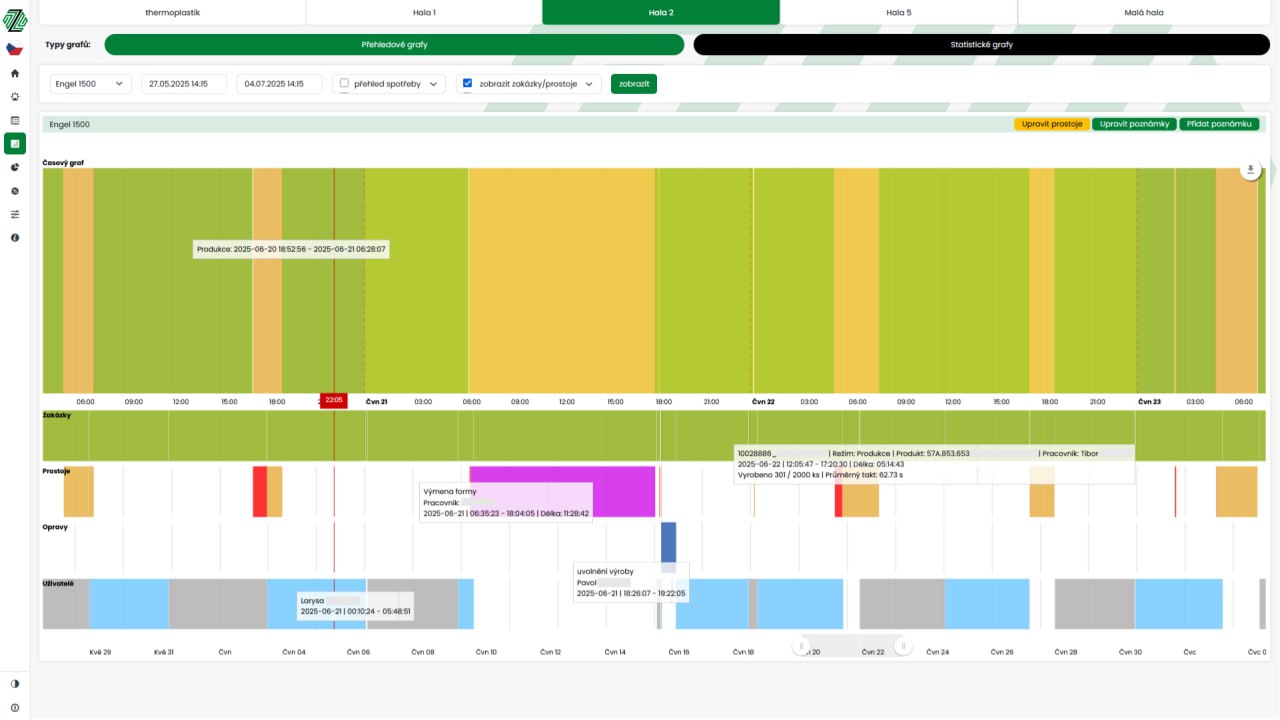Image resolution: width=1280 pixels, height=720 pixels.
Task: Click the green zobrazit button
Action: pyautogui.click(x=633, y=84)
